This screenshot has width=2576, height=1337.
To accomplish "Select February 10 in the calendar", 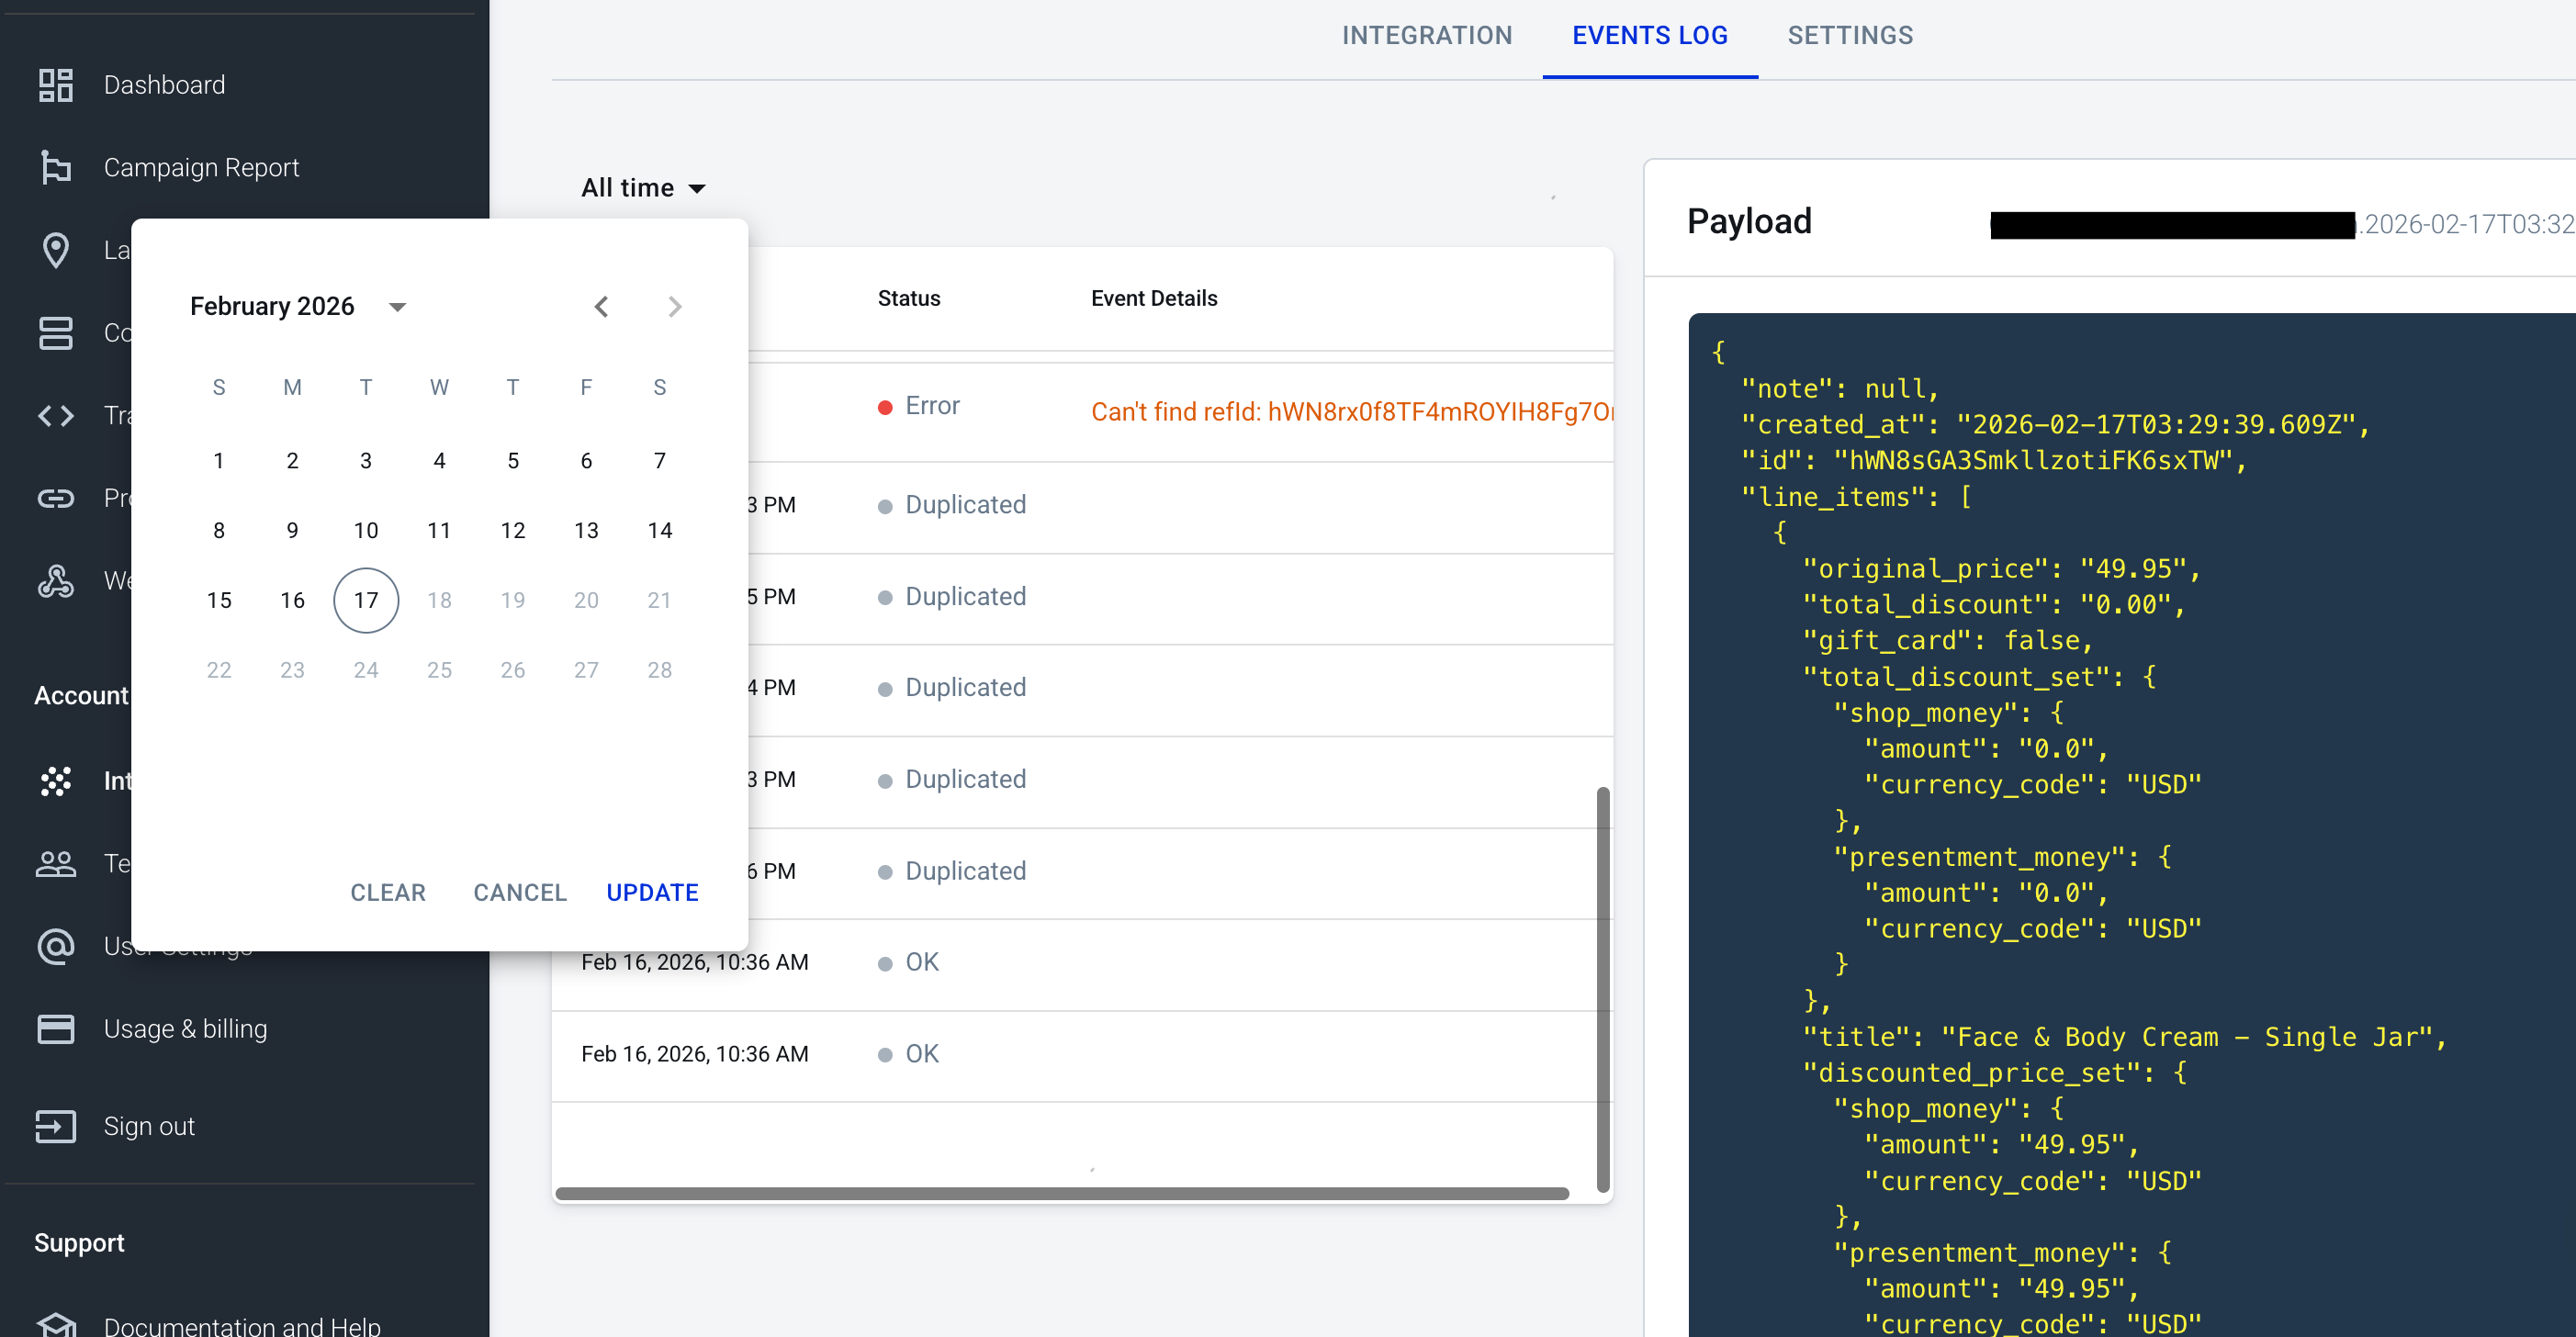I will [x=366, y=530].
